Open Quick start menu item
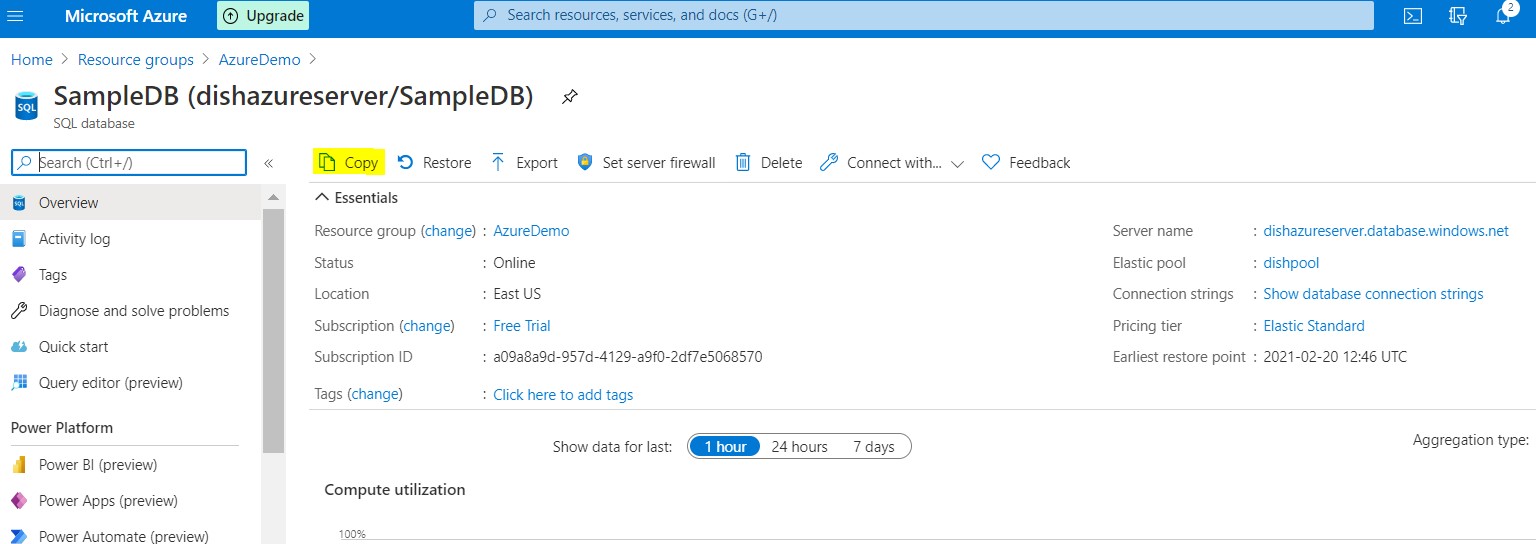 click(130, 347)
